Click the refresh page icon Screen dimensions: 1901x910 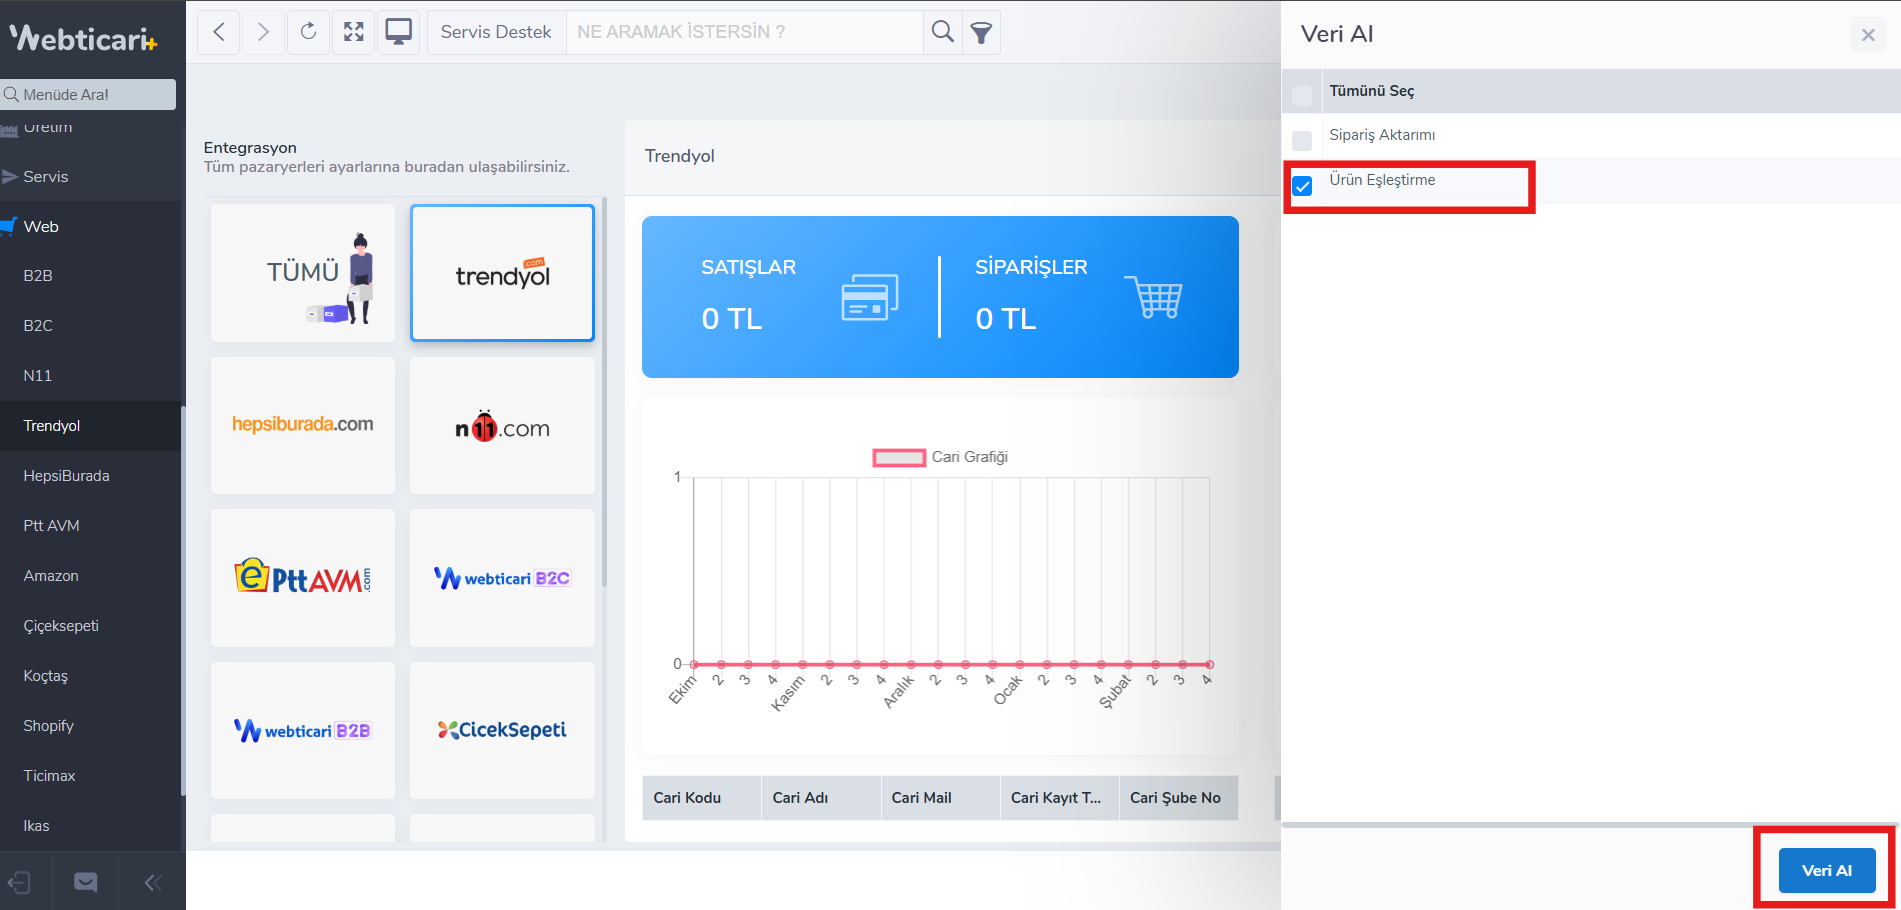(x=308, y=32)
